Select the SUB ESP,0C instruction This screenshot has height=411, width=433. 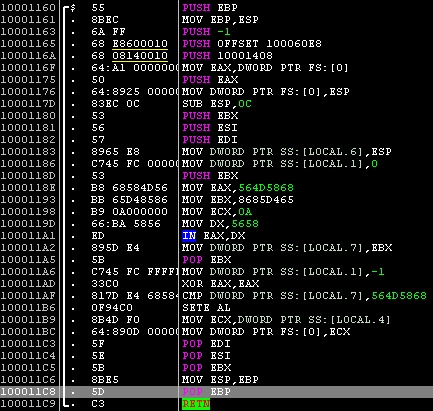(217, 104)
